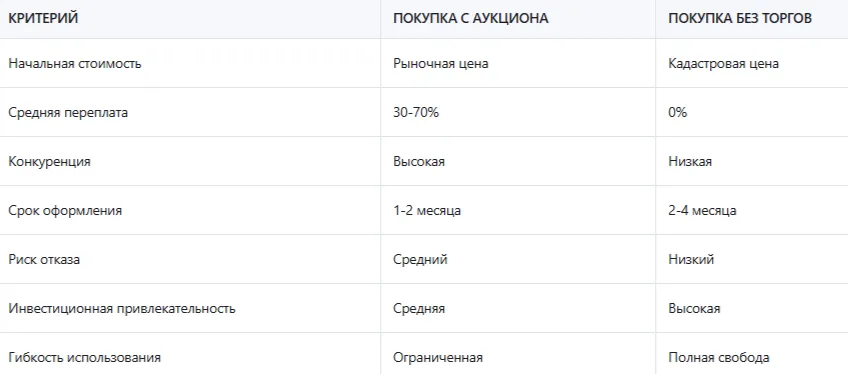Click the ПОКУПКА С АУКЦИОНА column header
The width and height of the screenshot is (848, 374).
coord(471,19)
